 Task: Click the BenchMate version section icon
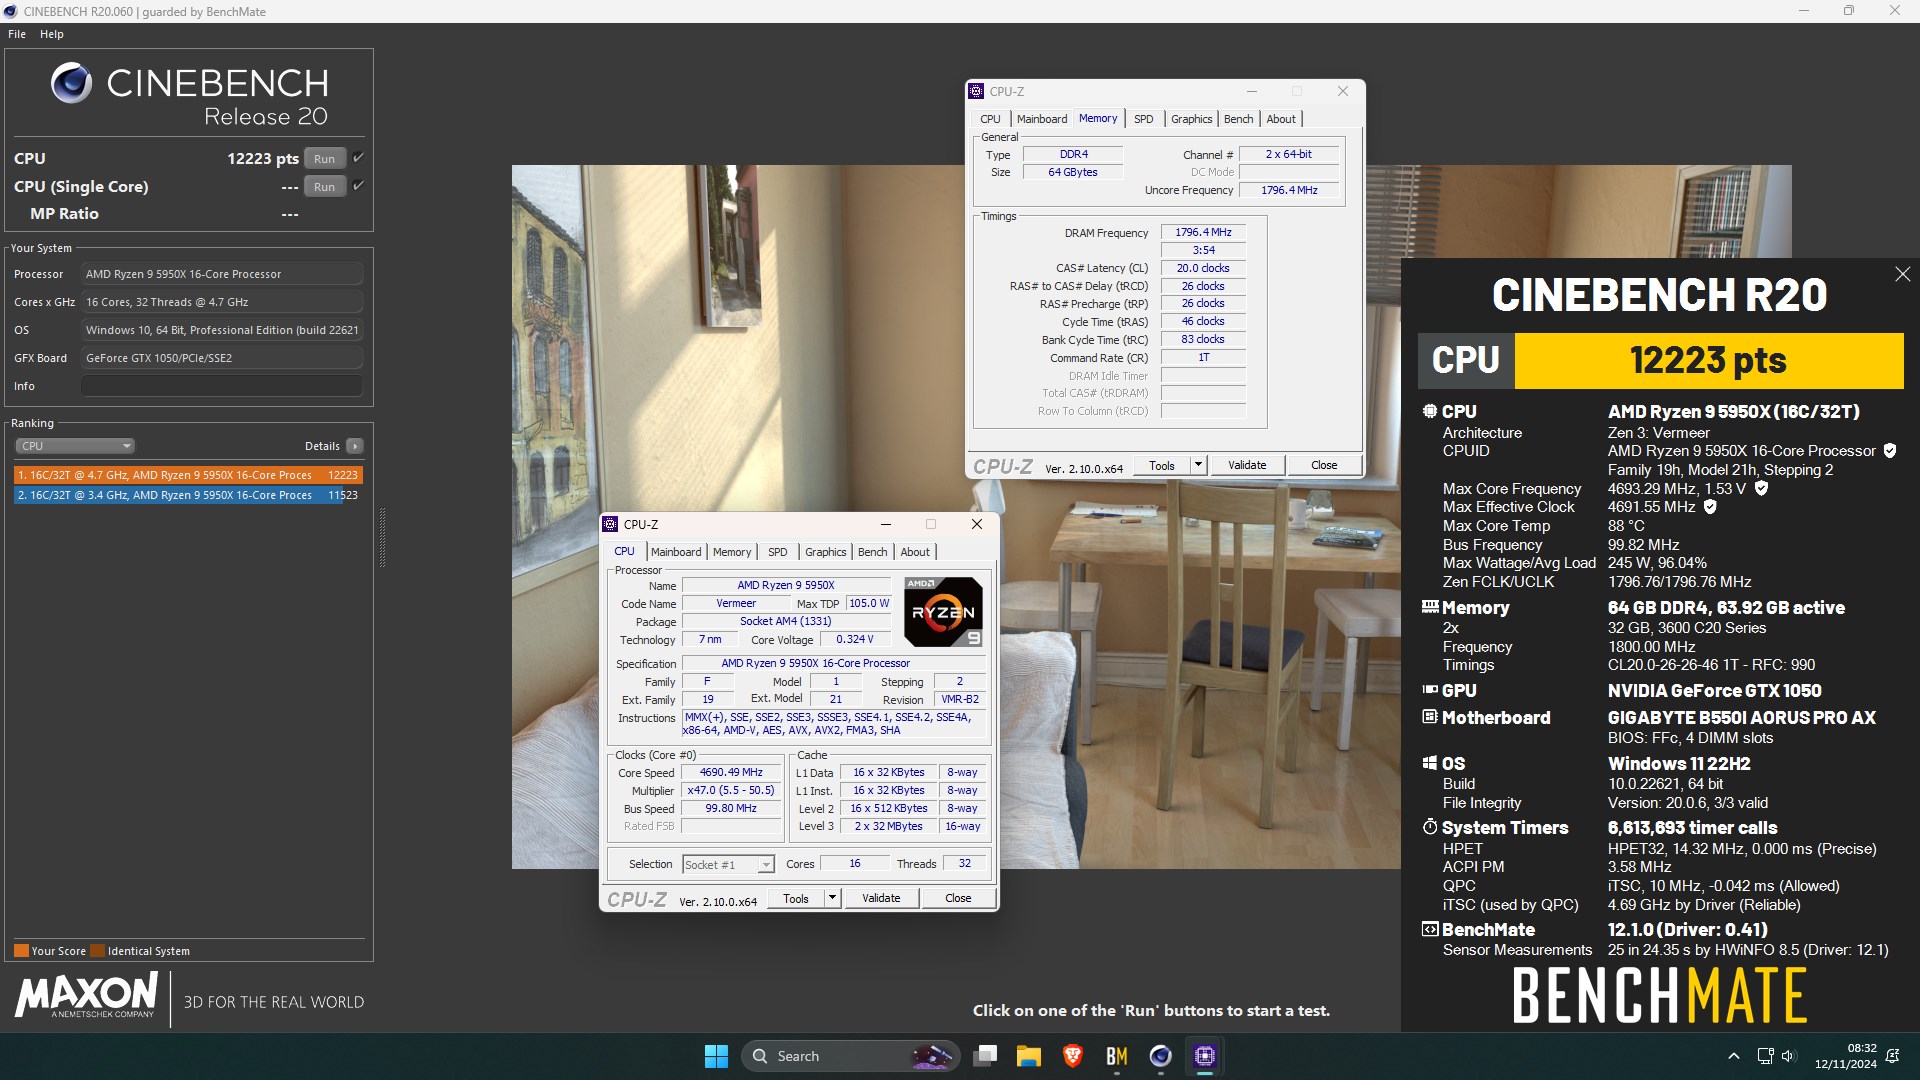point(1430,929)
